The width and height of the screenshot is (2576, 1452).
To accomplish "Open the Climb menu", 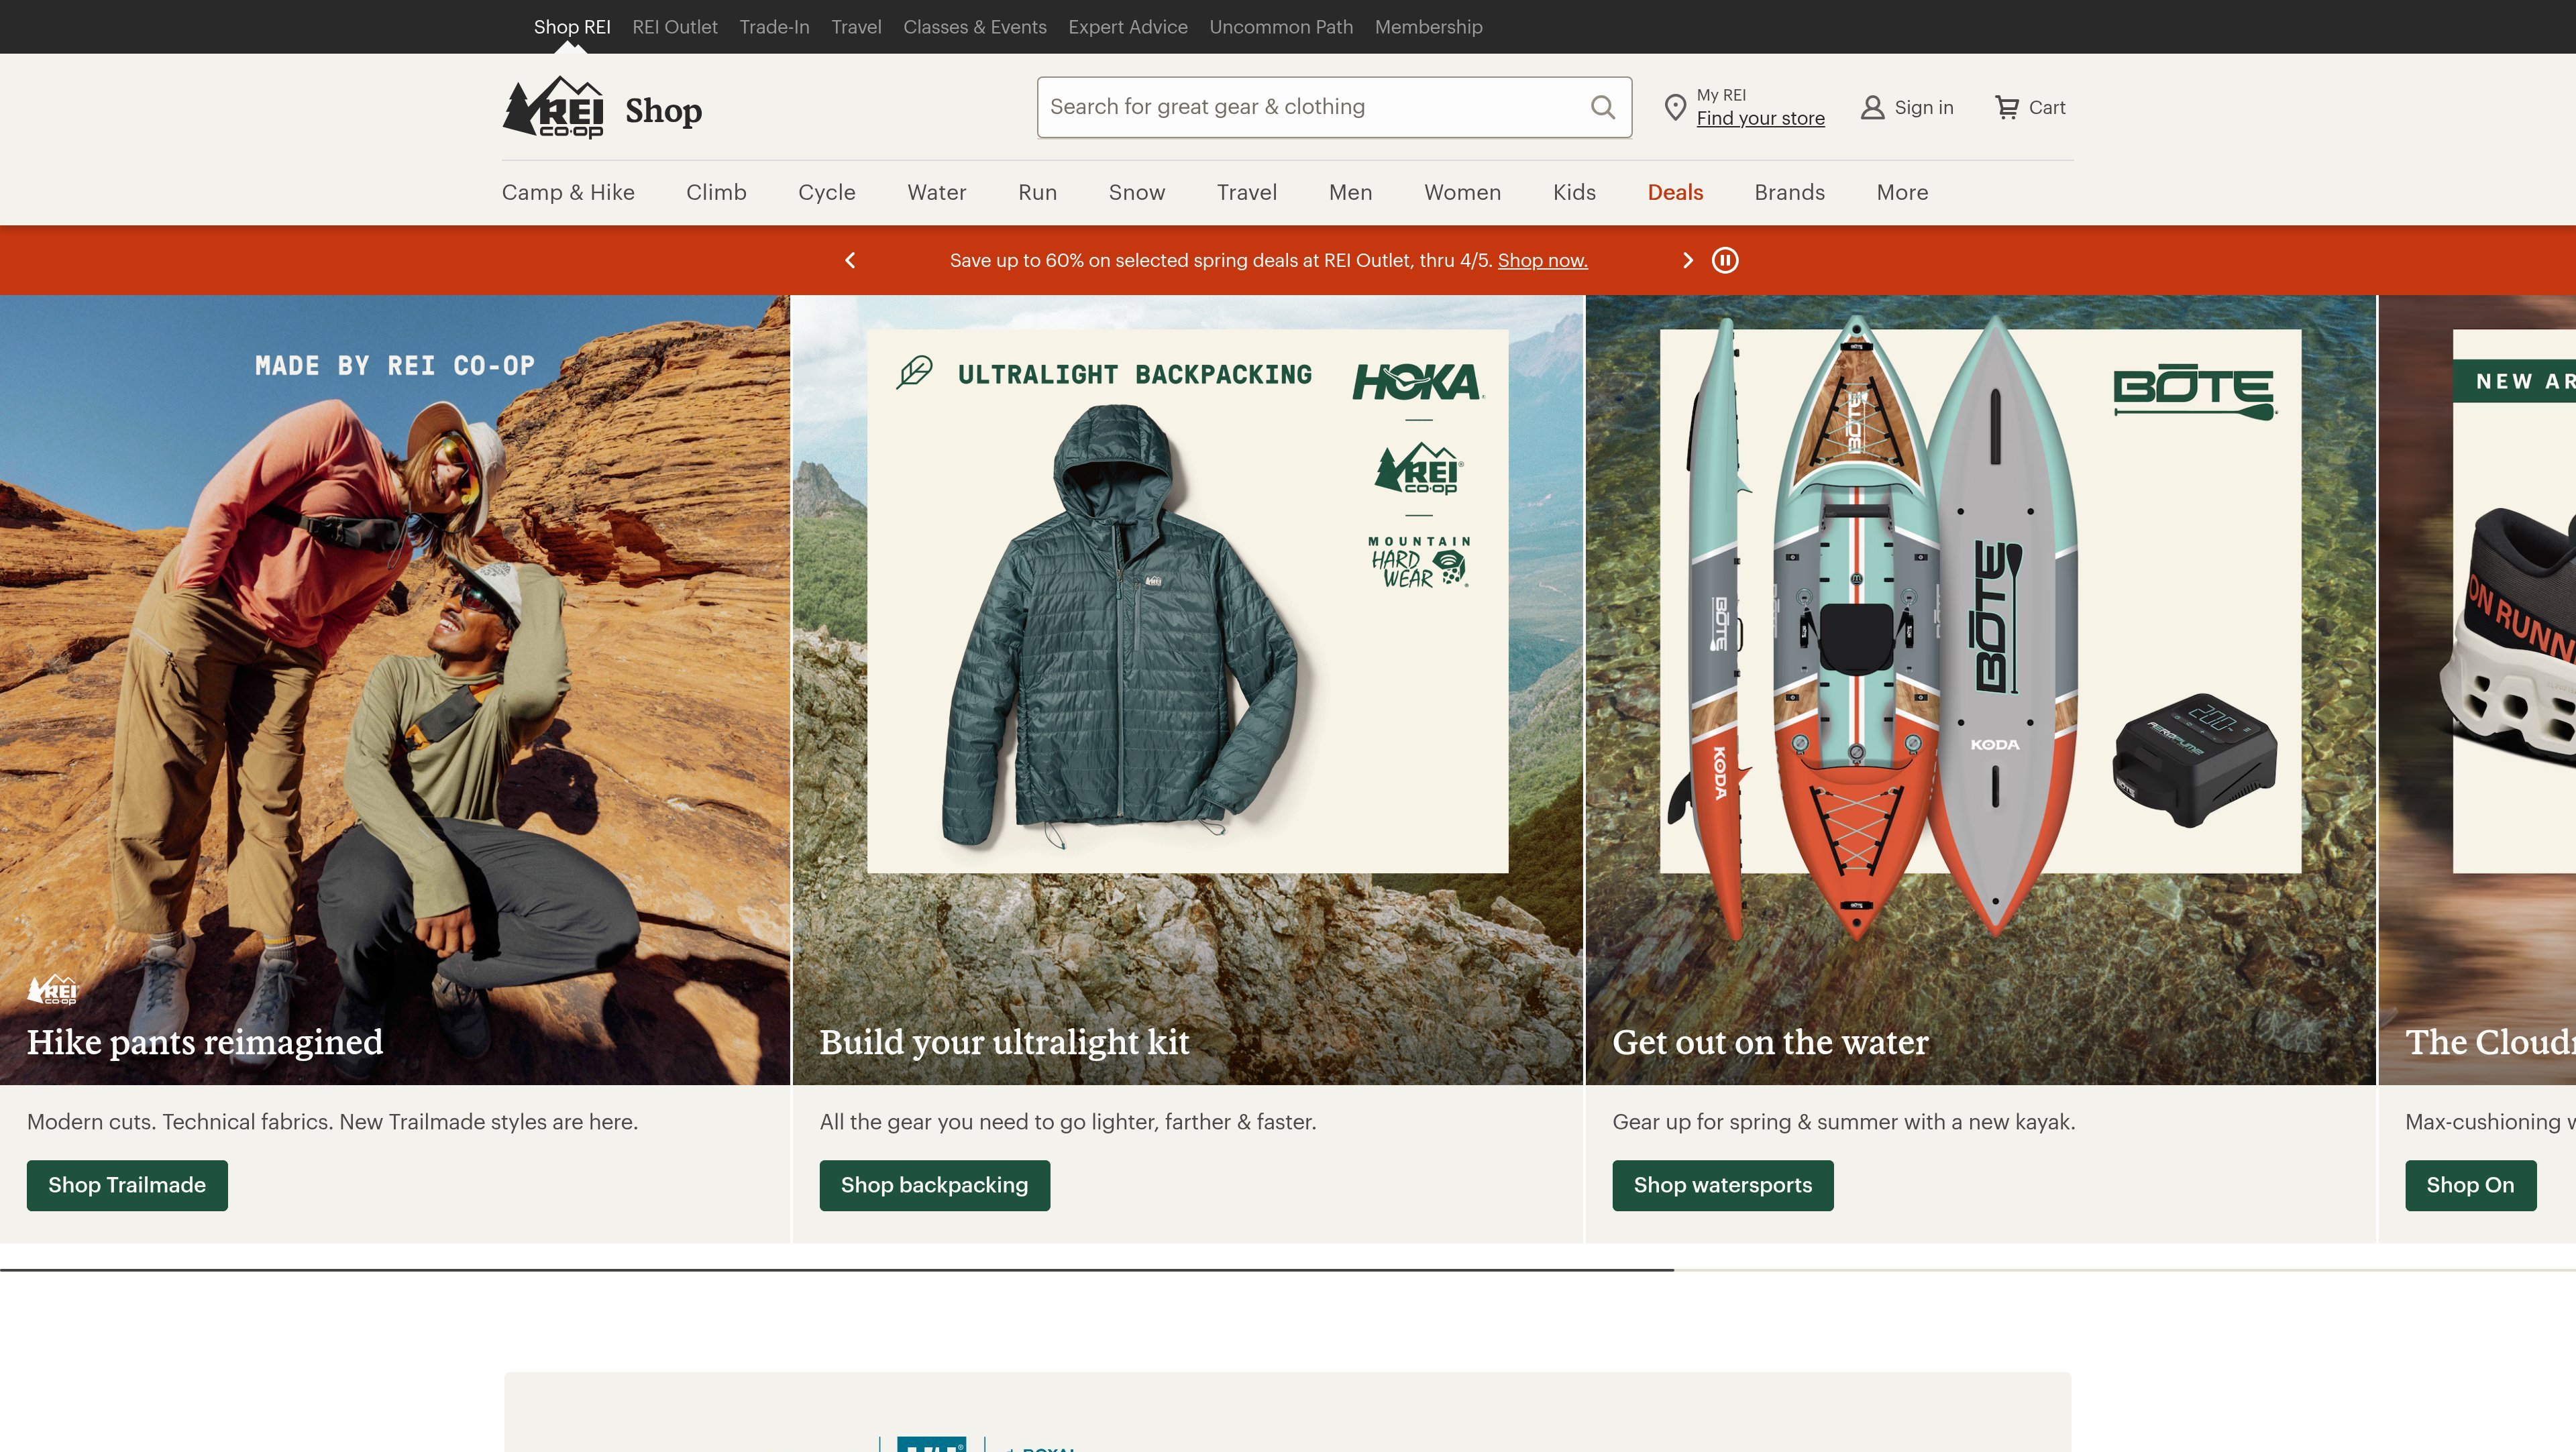I will [716, 192].
